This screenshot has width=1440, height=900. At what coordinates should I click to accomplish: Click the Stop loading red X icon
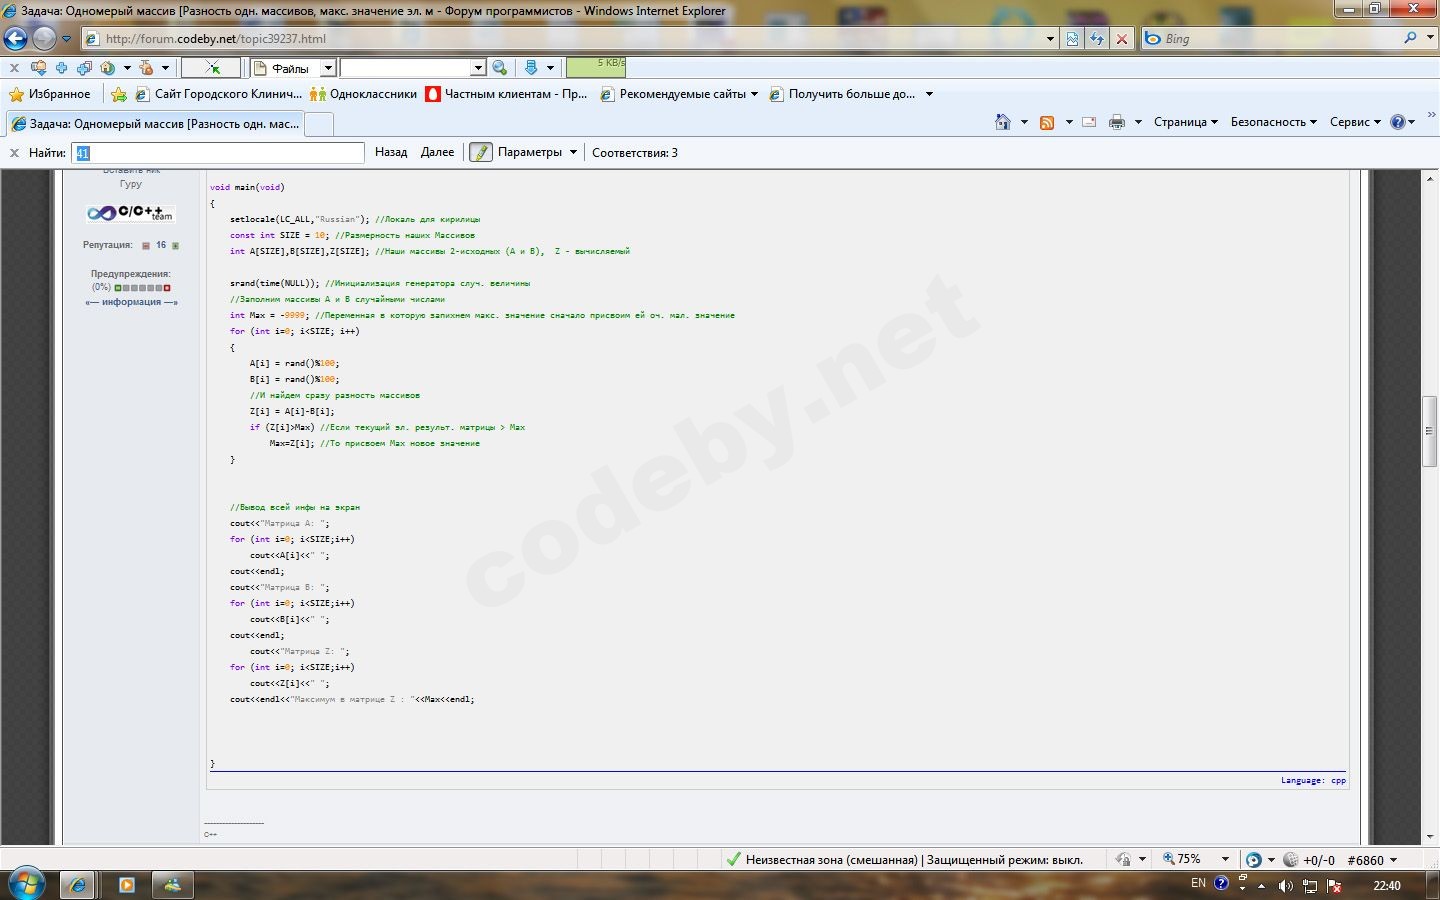click(1122, 39)
